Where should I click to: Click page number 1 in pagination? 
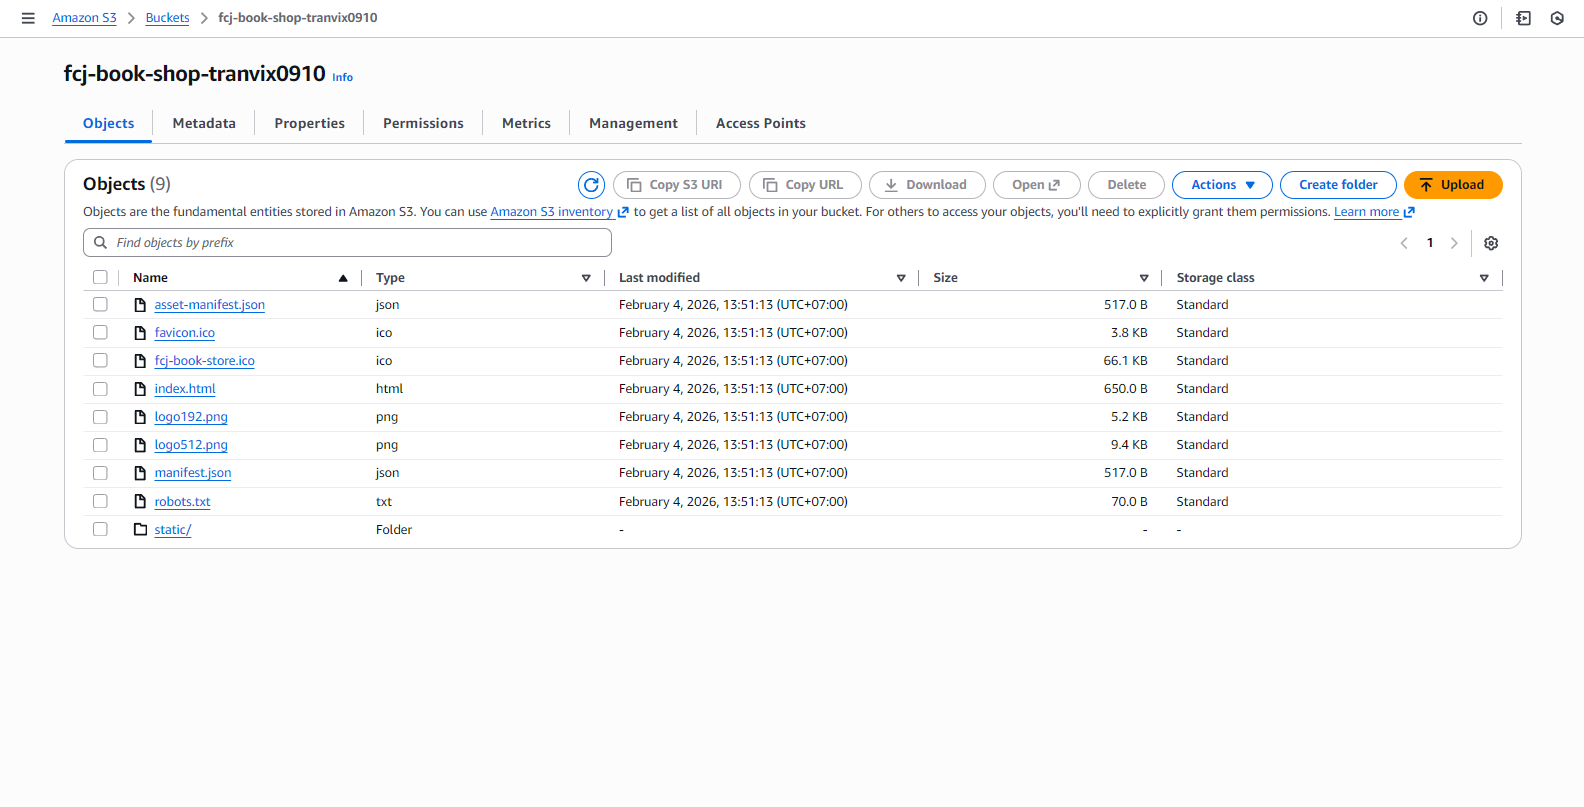pos(1430,243)
